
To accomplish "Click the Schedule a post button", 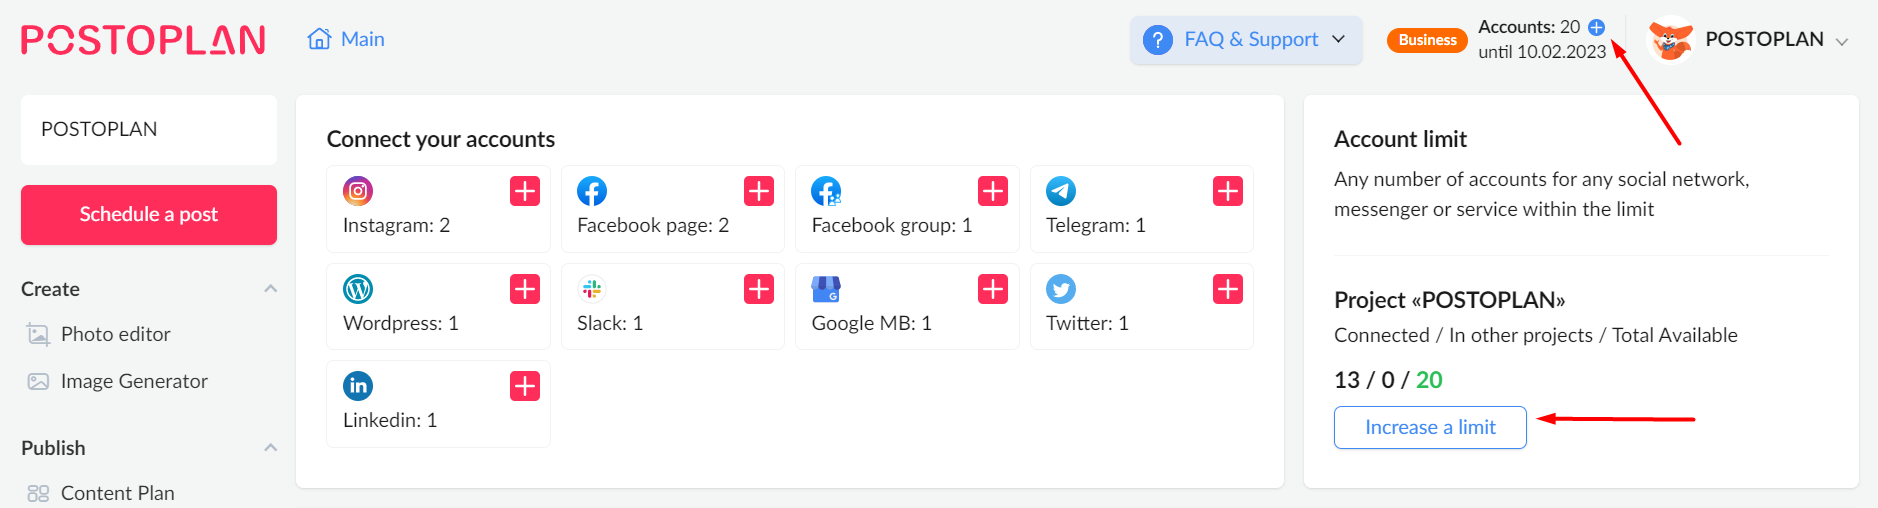I will click(149, 215).
